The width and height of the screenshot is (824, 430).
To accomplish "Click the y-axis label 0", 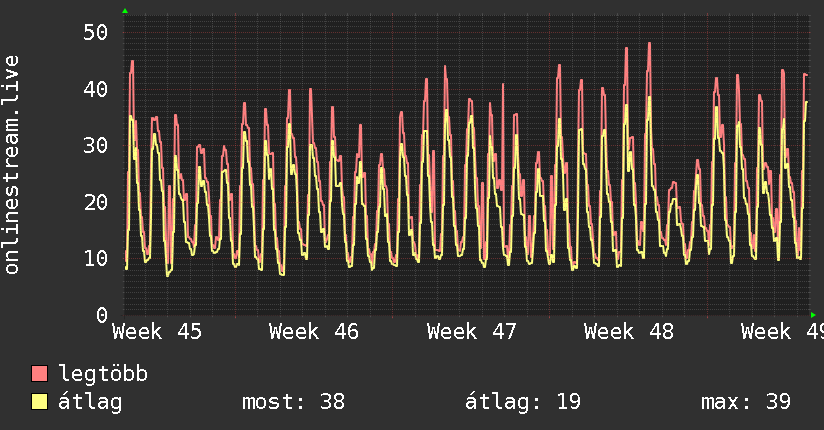I will (x=102, y=315).
